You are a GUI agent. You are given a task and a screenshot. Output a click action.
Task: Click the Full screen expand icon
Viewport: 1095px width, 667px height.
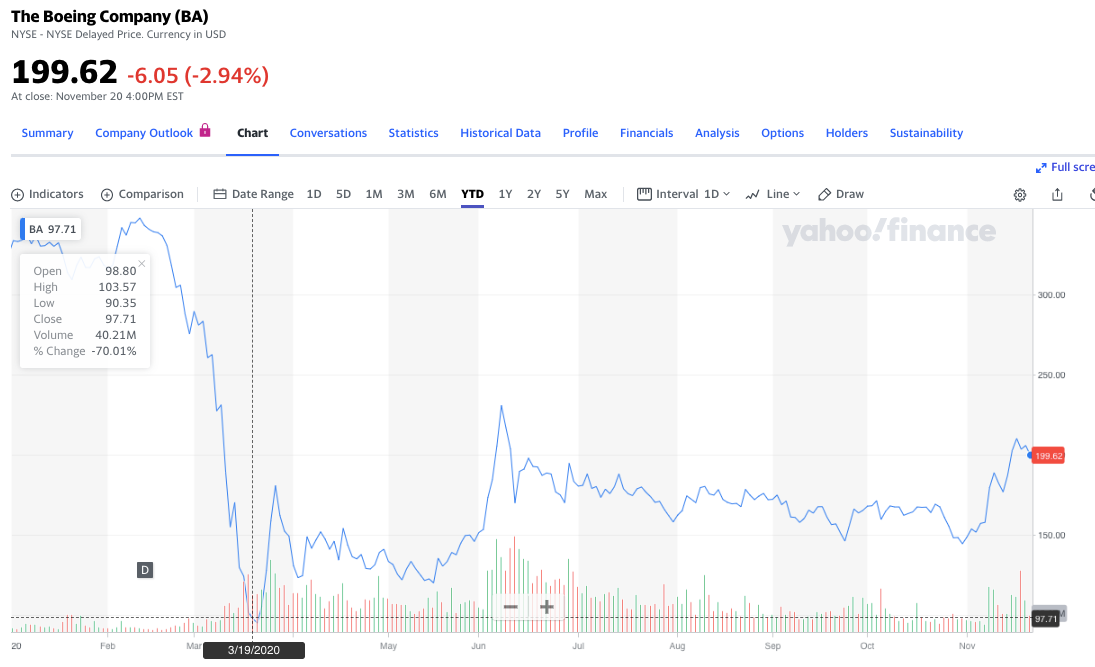(x=1041, y=168)
